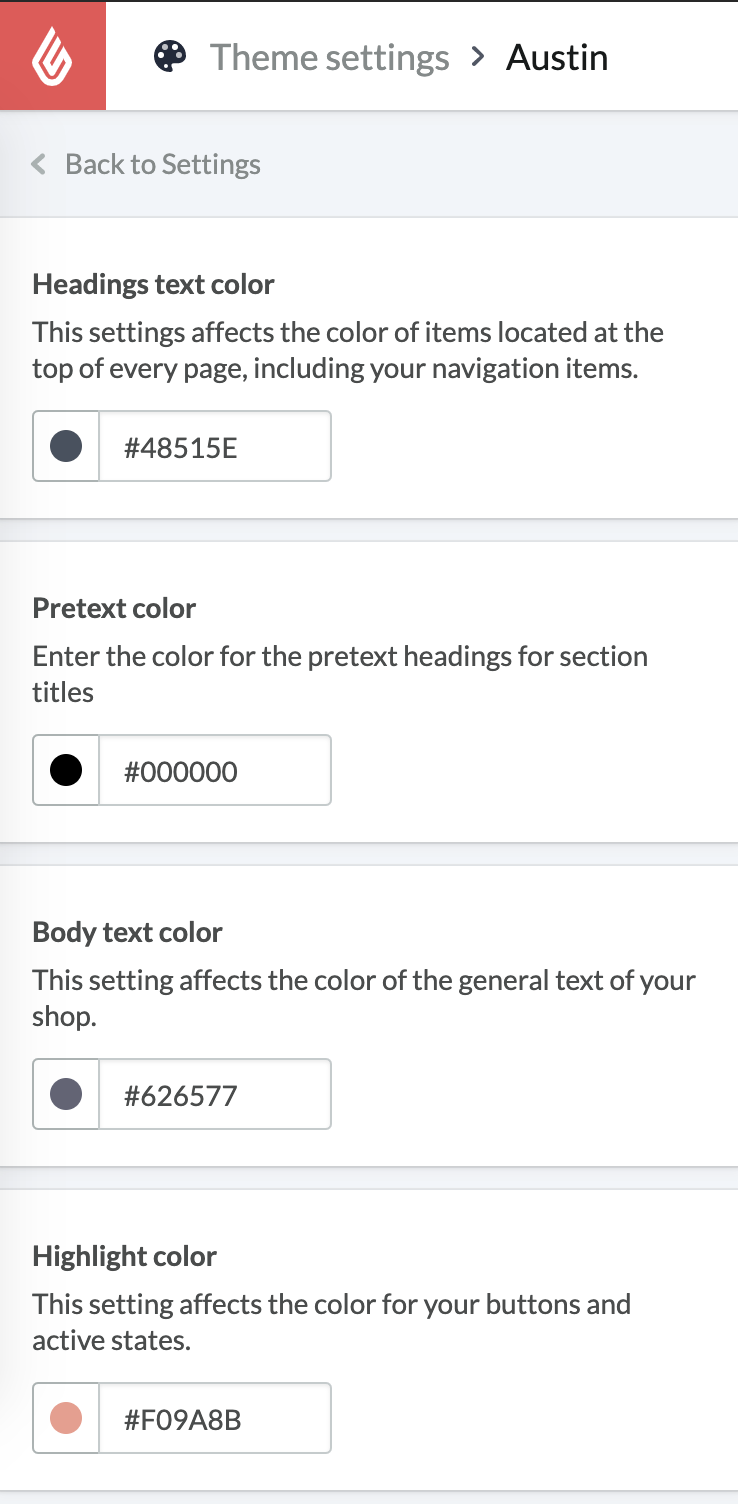Image resolution: width=738 pixels, height=1504 pixels.
Task: Select the Austin breadcrumb item
Action: click(x=557, y=58)
